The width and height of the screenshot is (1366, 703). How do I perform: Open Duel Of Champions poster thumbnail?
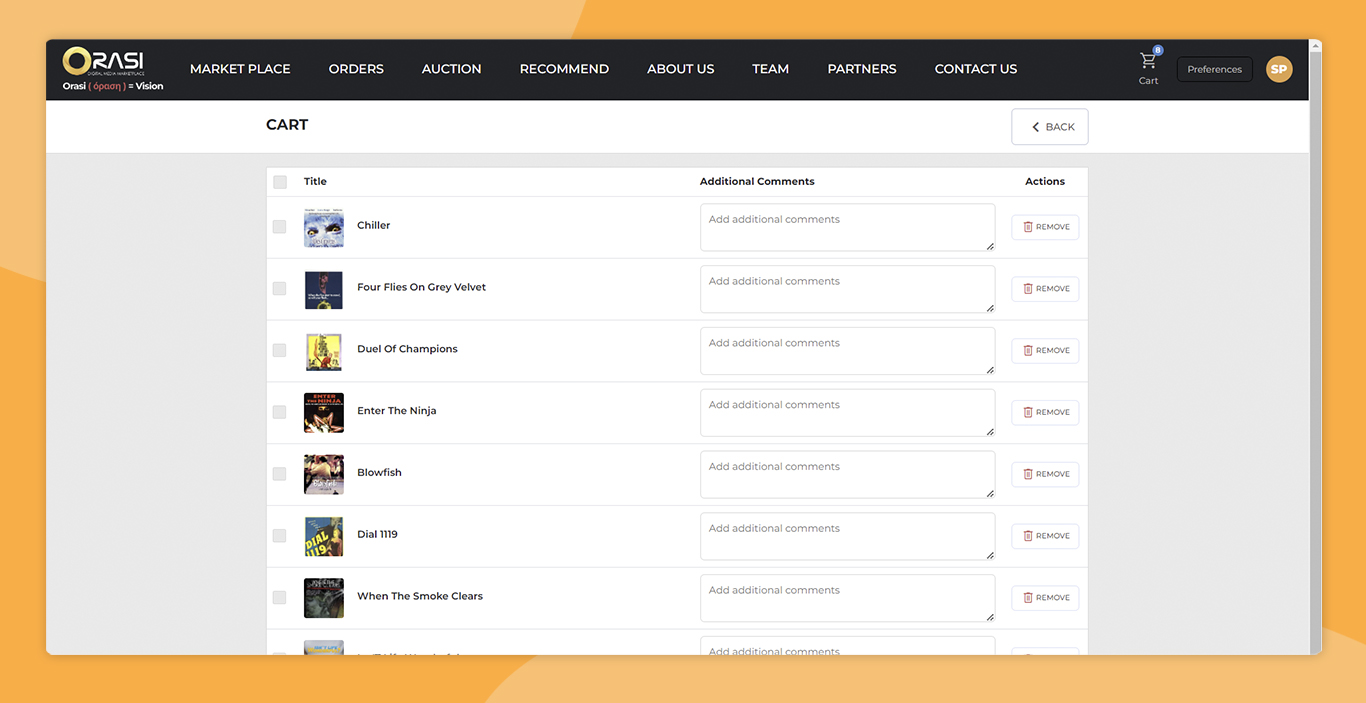(x=324, y=352)
